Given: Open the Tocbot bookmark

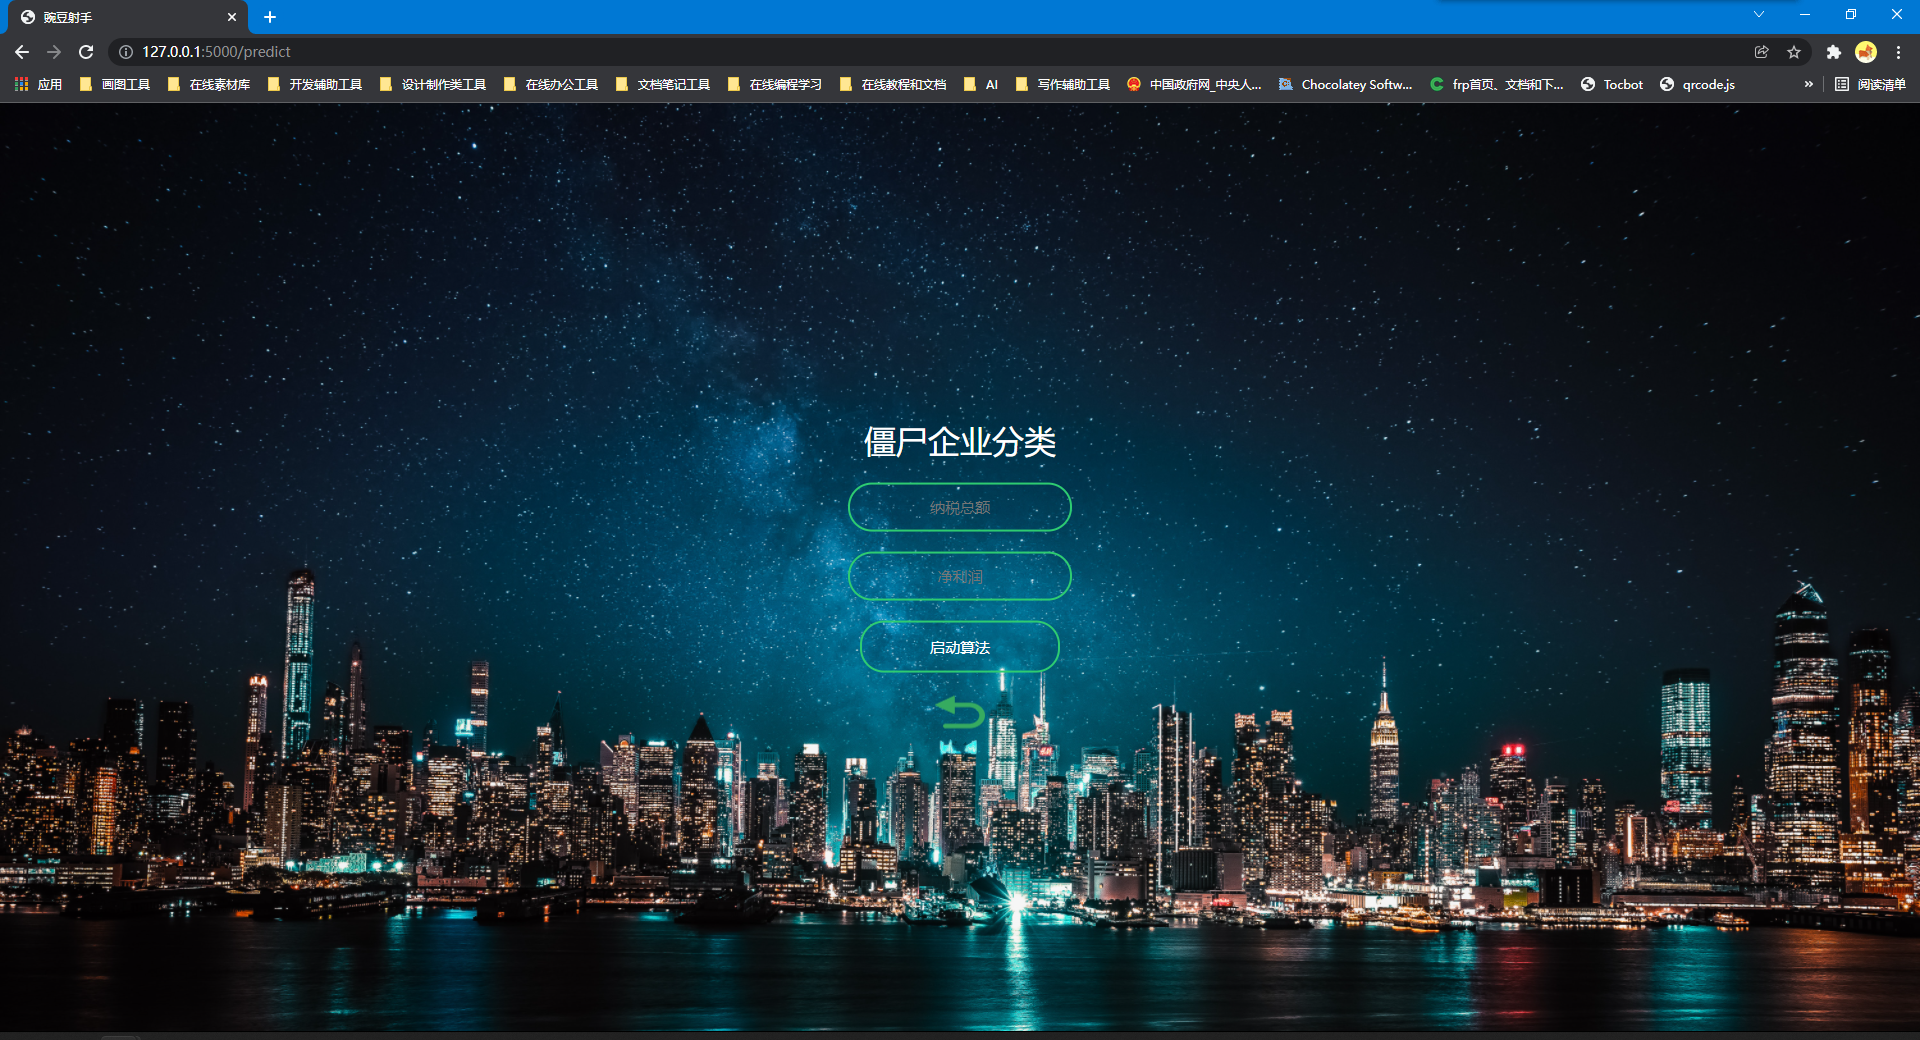Looking at the screenshot, I should coord(1612,84).
